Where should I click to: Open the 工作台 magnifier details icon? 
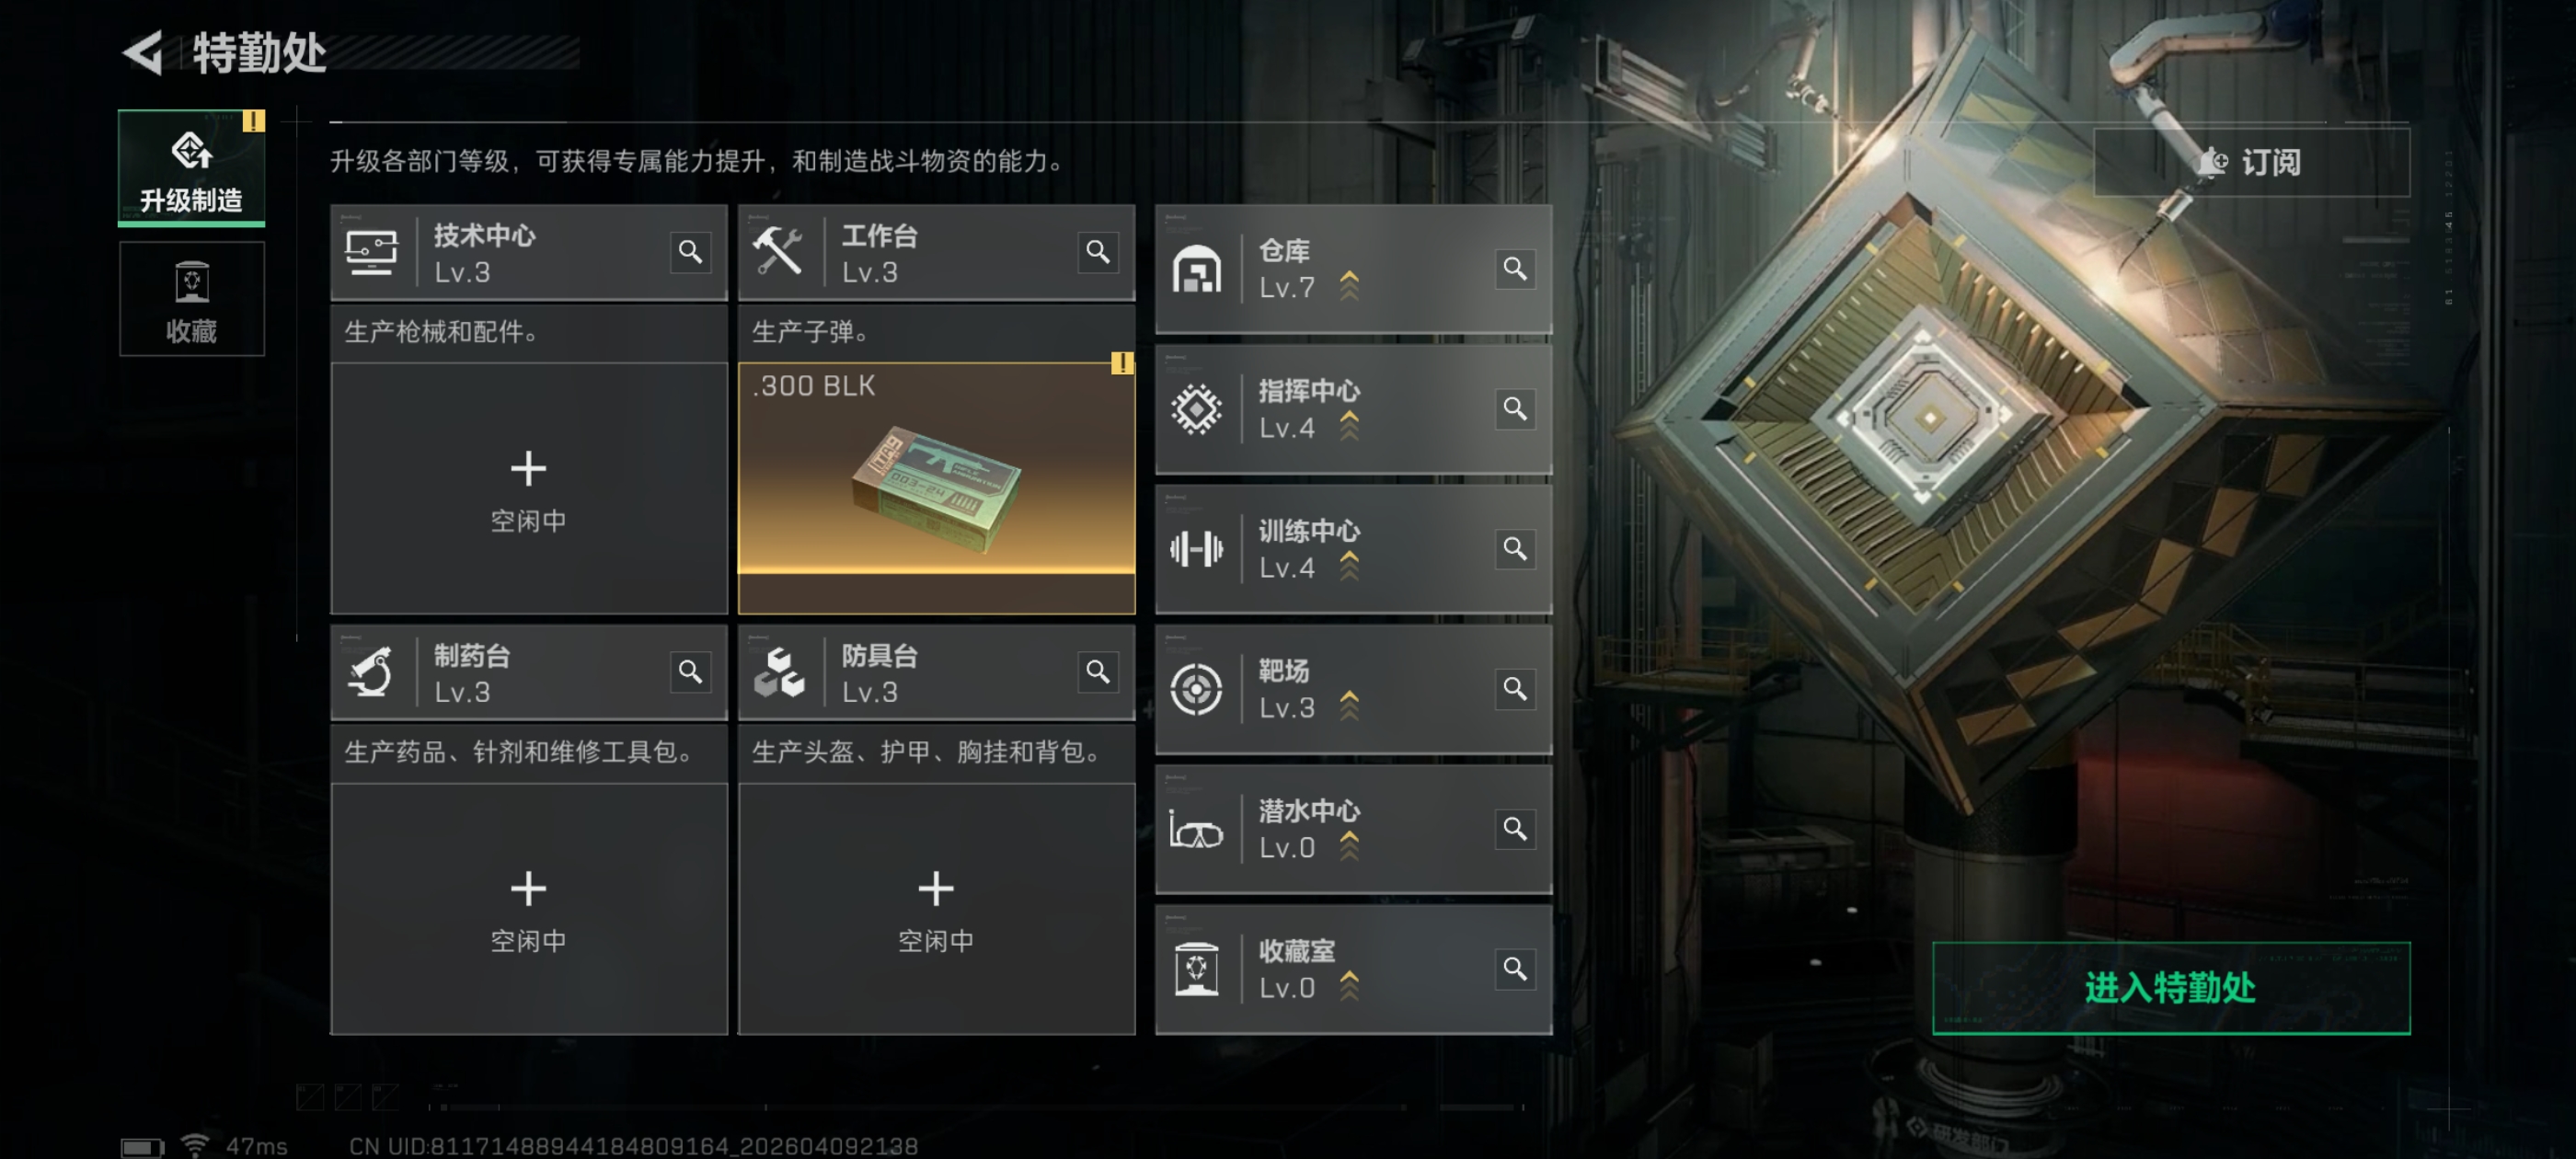pos(1098,252)
